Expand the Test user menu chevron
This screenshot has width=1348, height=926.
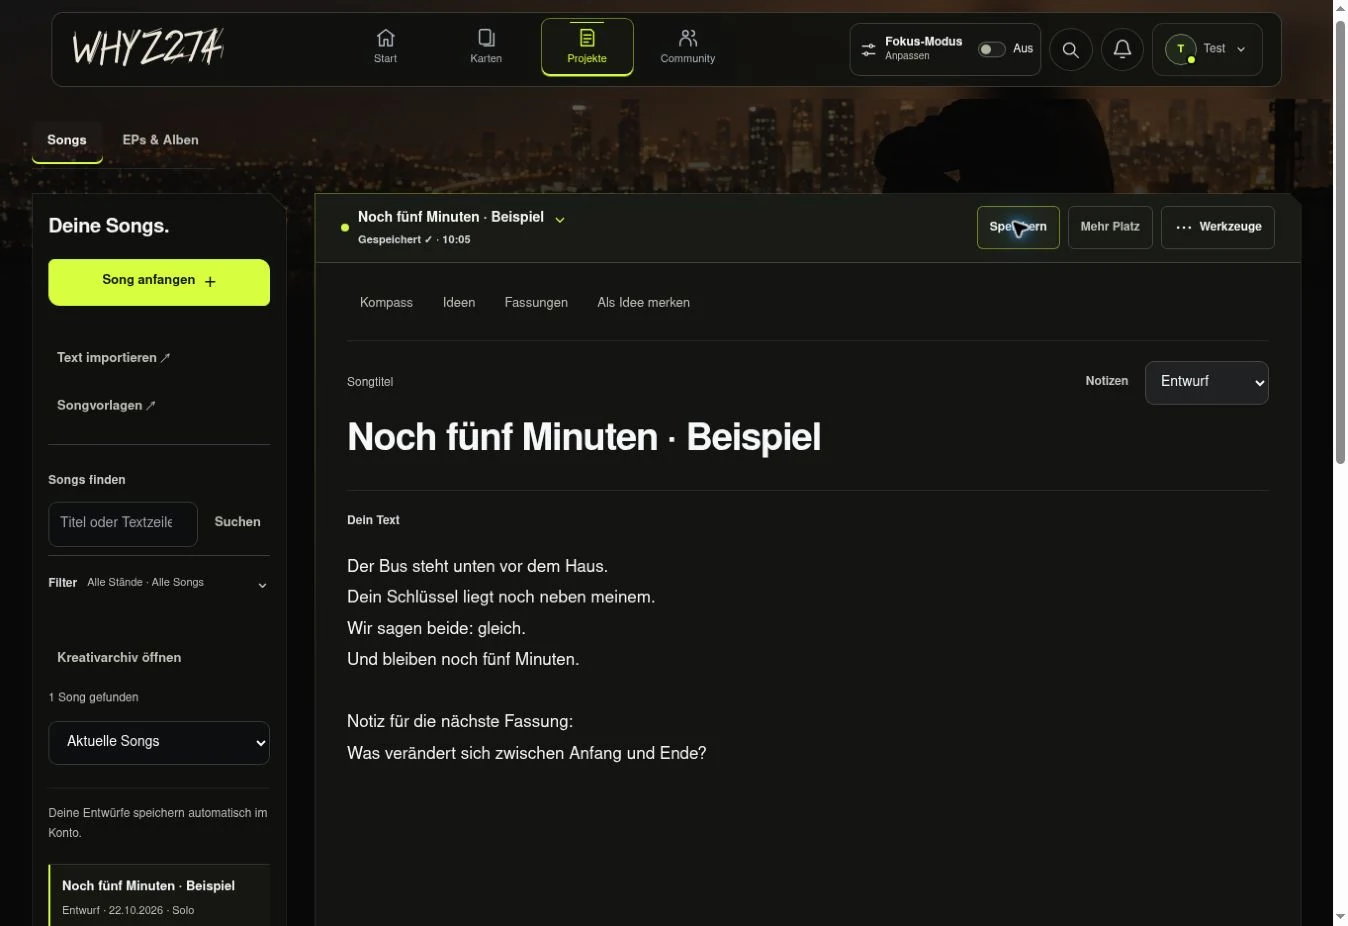pos(1241,49)
